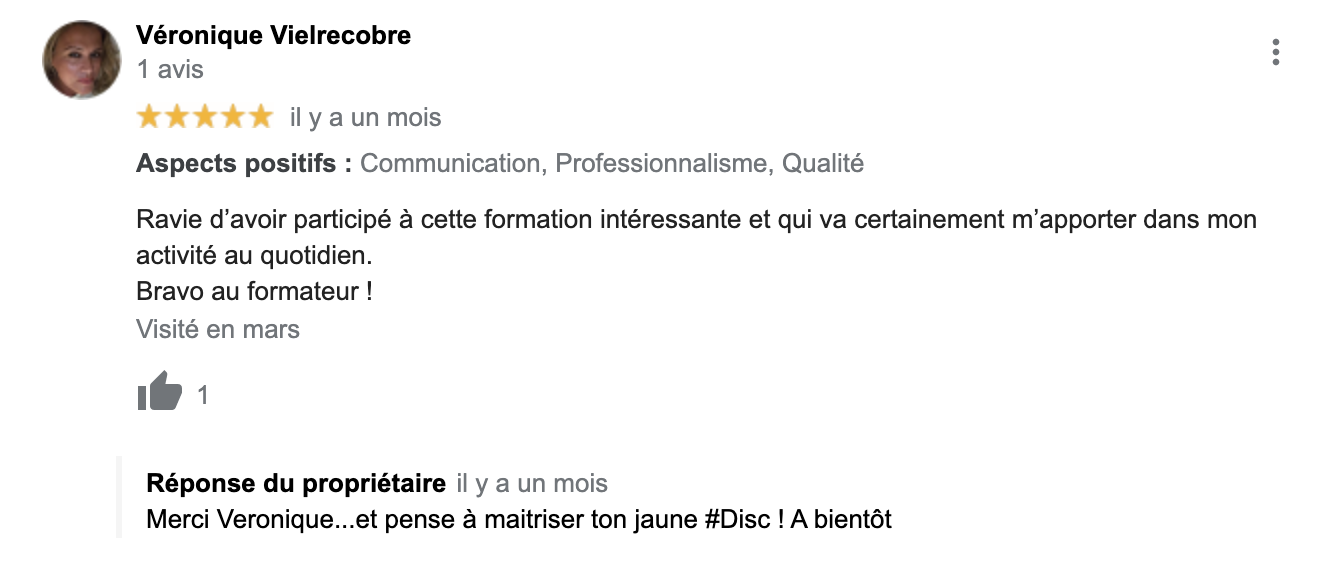1320x574 pixels.
Task: Select the "Professionnalisme" aspect
Action: pos(661,163)
